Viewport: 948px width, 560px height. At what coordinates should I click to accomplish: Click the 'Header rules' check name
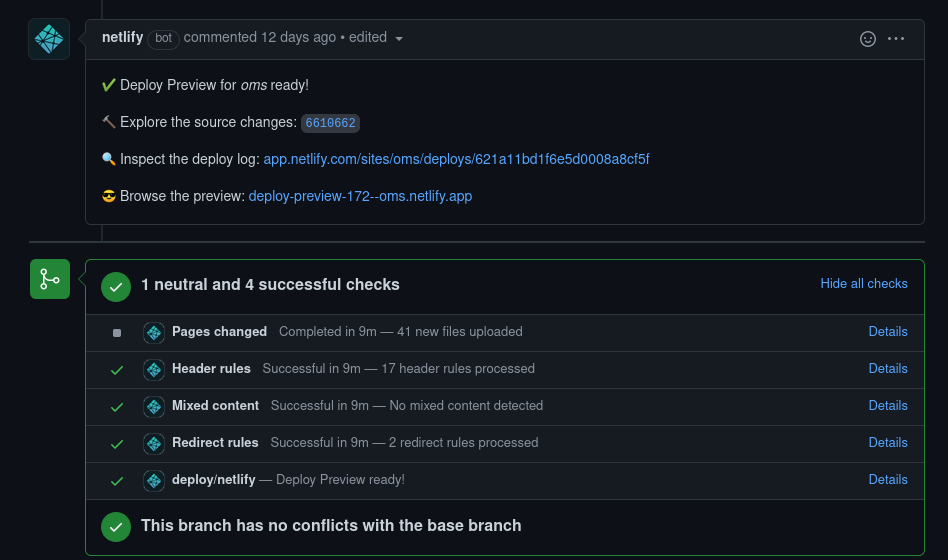[x=211, y=368]
